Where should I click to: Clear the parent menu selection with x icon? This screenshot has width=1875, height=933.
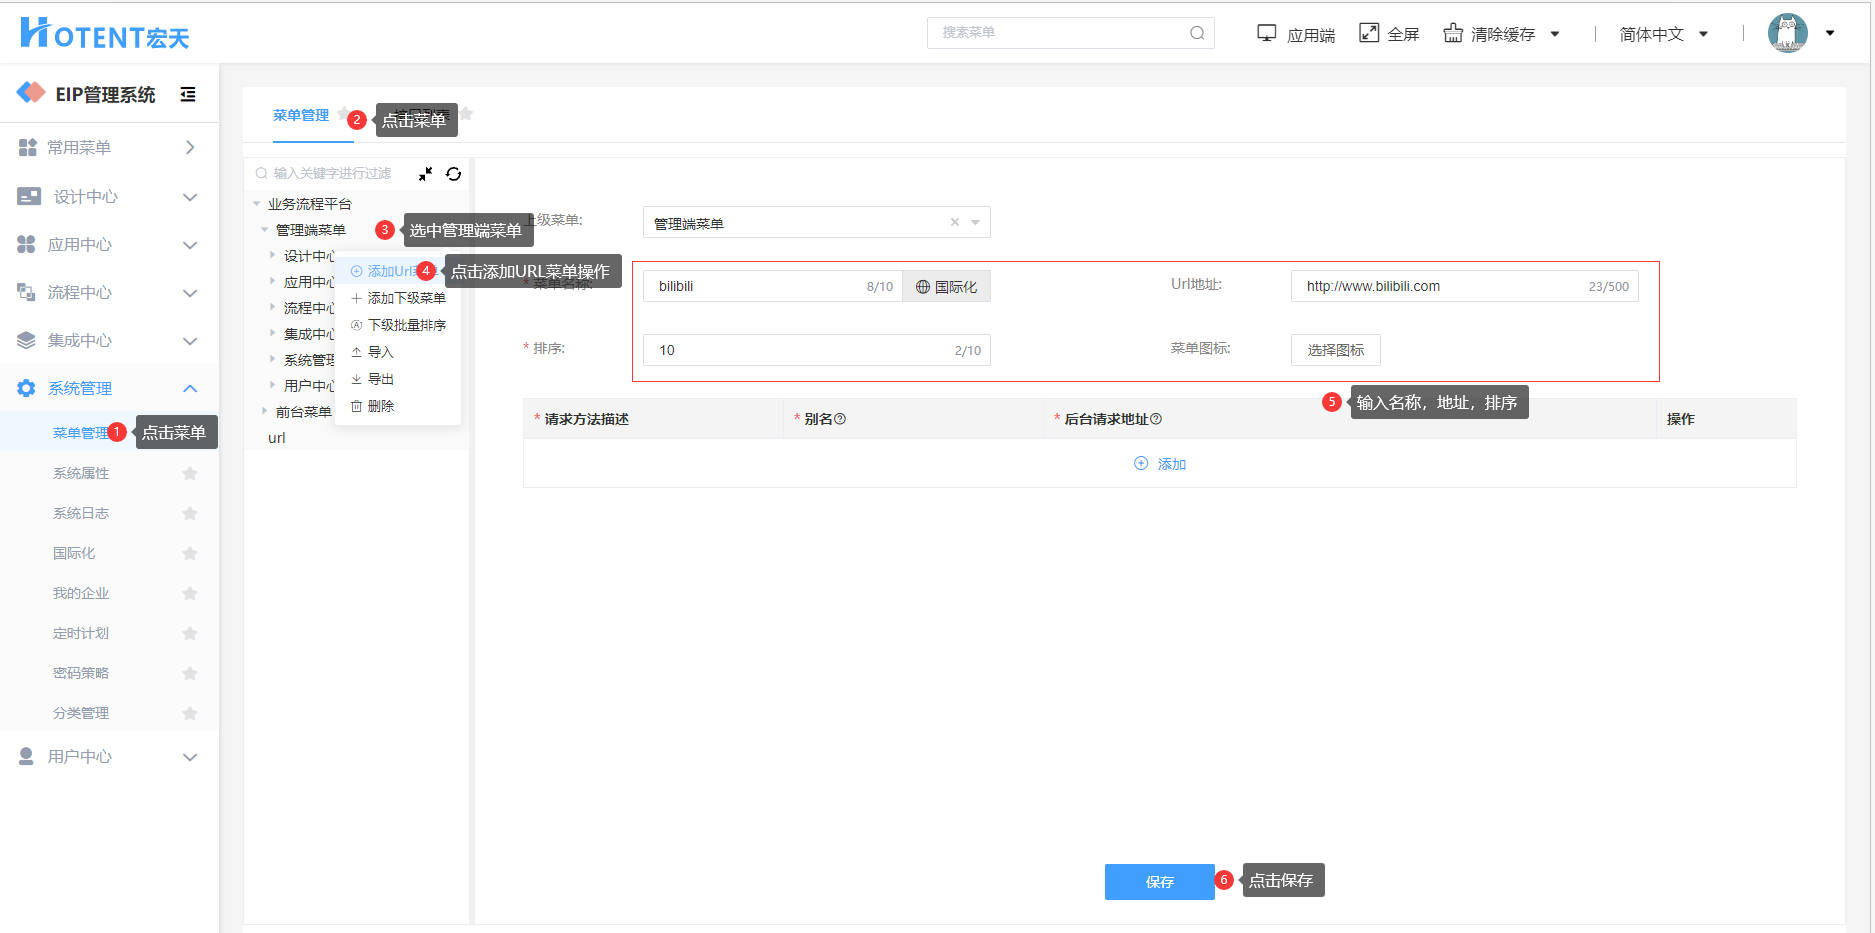[x=954, y=222]
